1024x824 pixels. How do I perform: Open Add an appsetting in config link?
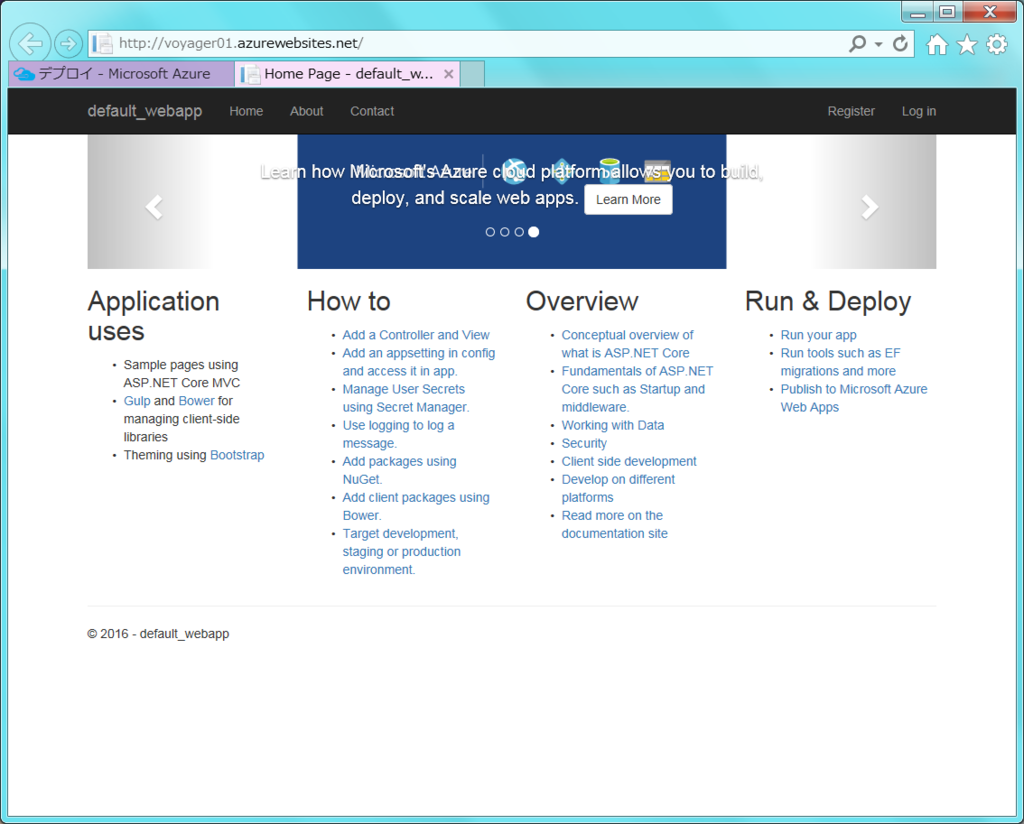tap(419, 362)
